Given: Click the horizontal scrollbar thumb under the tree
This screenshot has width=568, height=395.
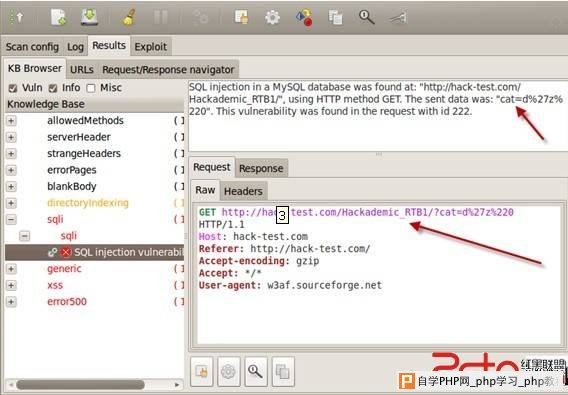Looking at the screenshot, I should (80, 384).
